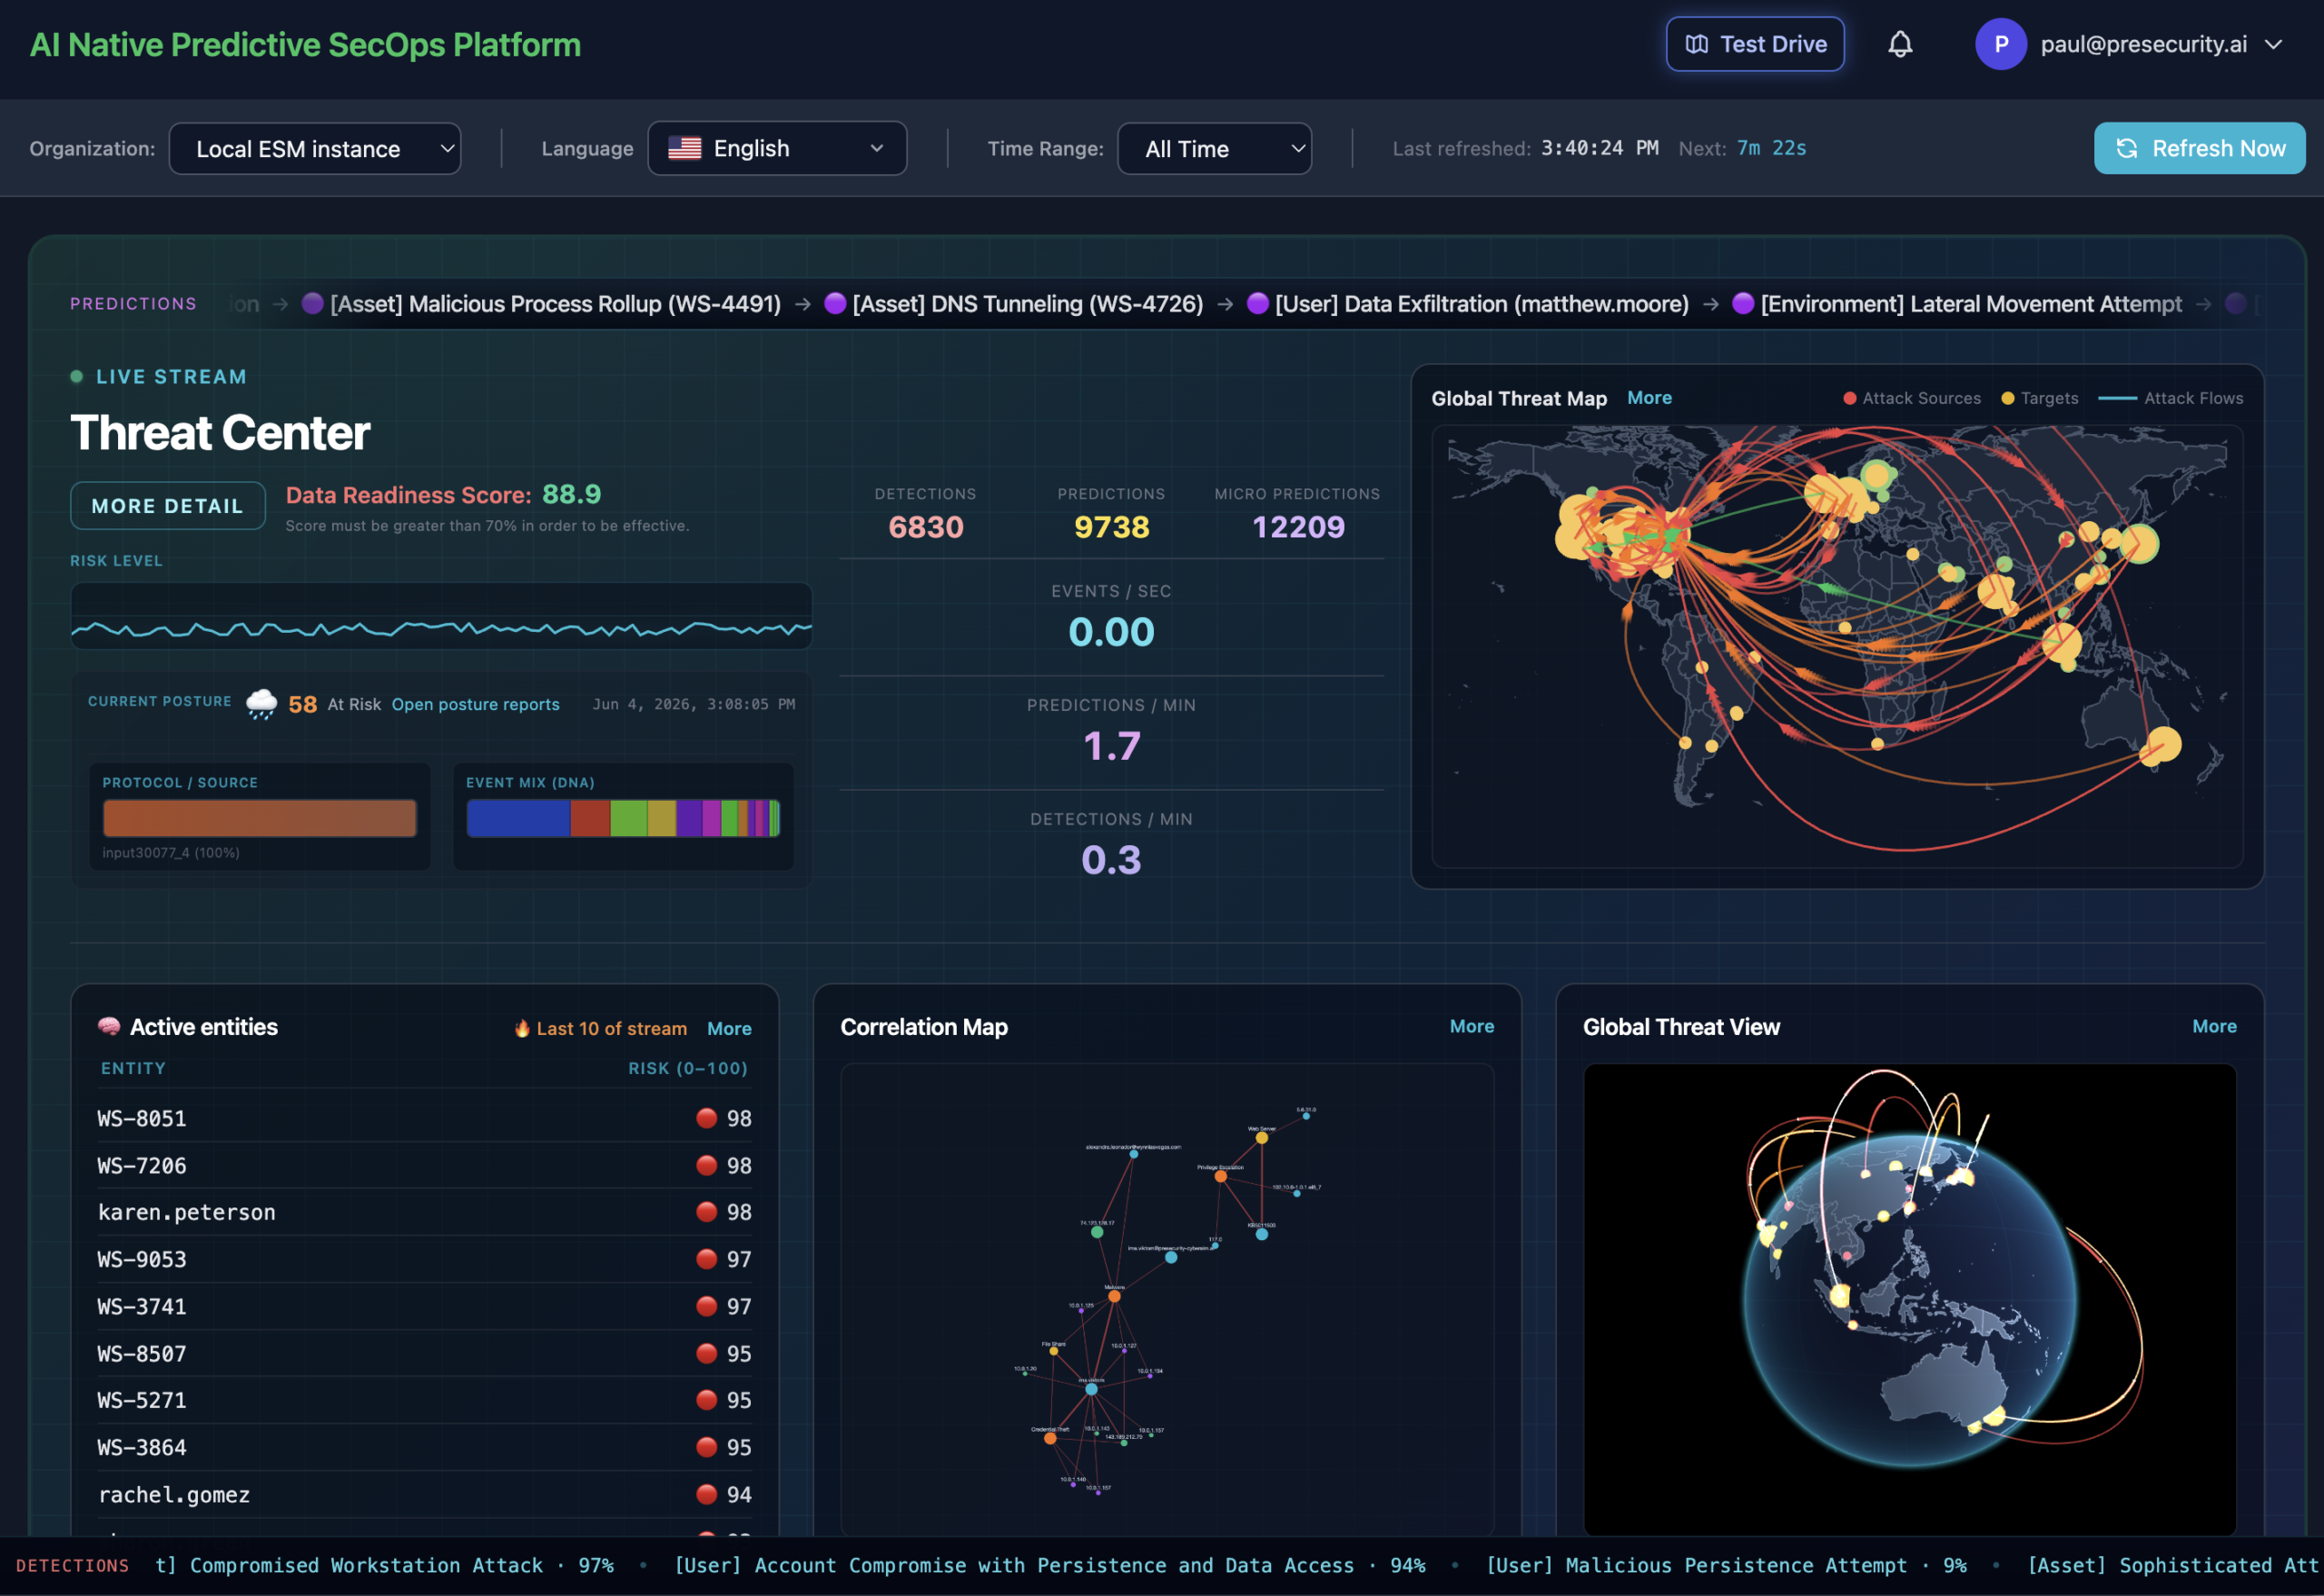
Task: Click the brain icon beside Active entities
Action: pos(109,1026)
